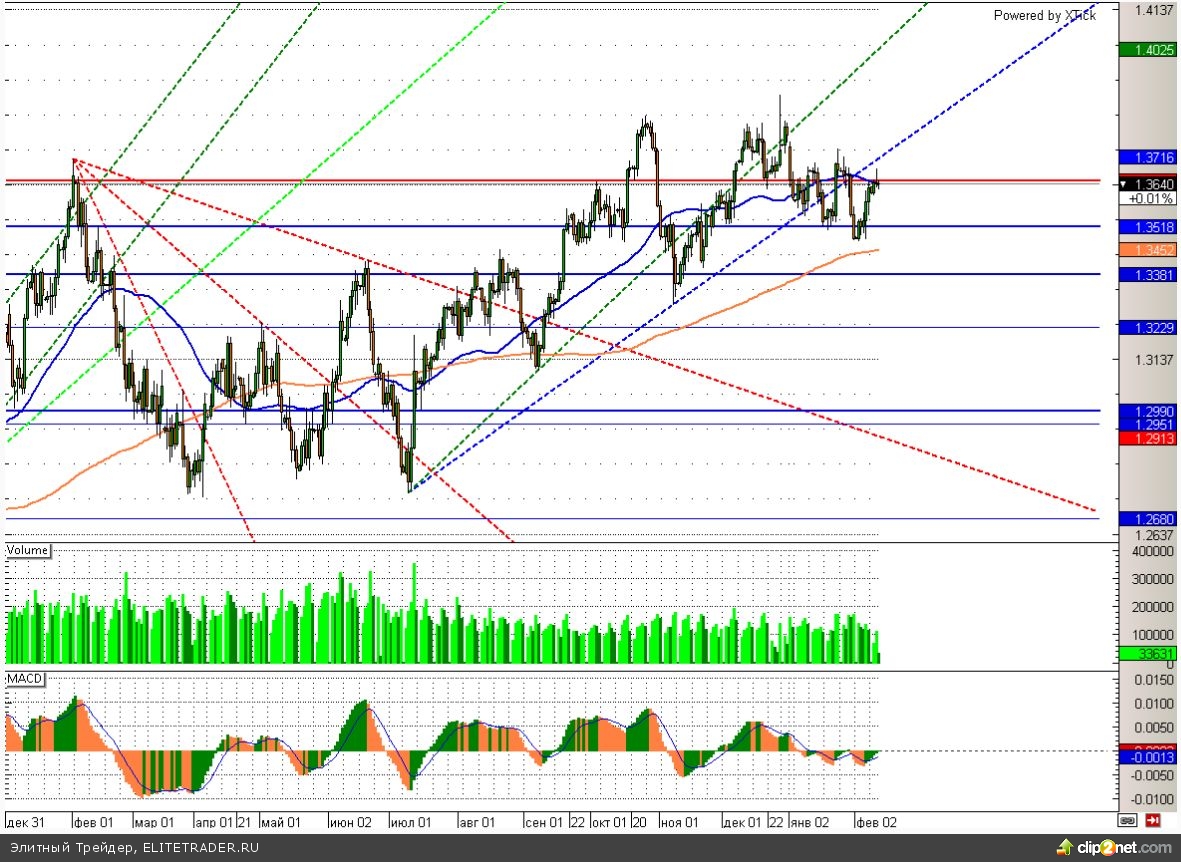Image resolution: width=1181 pixels, height=862 pixels.
Task: Click the chain-link chart sync icon
Action: (x=1128, y=821)
